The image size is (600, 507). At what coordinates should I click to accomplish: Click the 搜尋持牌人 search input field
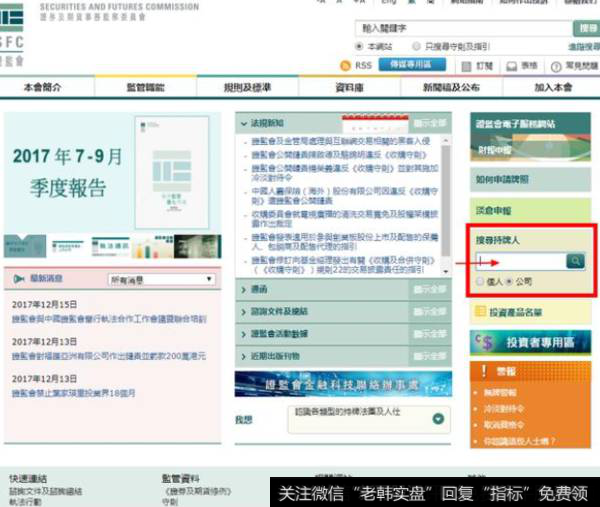coord(521,261)
